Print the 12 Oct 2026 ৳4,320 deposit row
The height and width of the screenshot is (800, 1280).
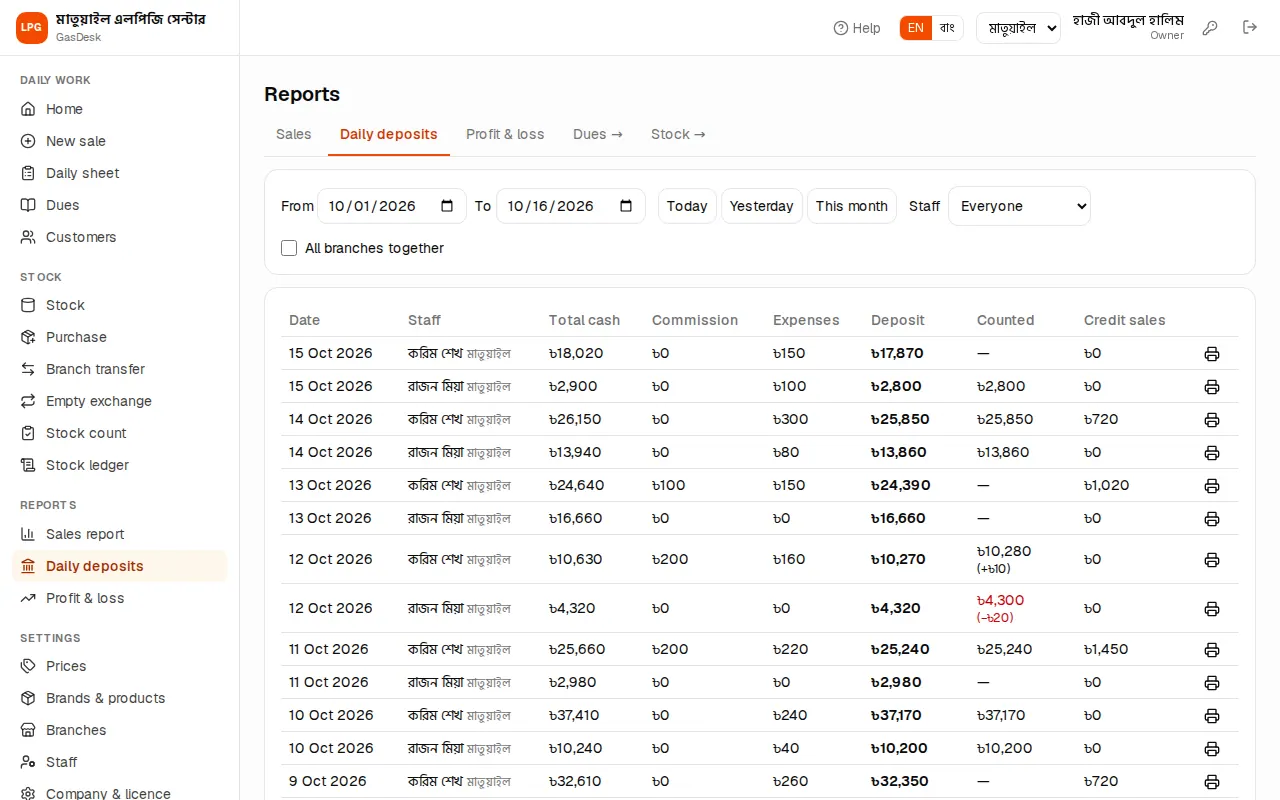click(x=1212, y=609)
